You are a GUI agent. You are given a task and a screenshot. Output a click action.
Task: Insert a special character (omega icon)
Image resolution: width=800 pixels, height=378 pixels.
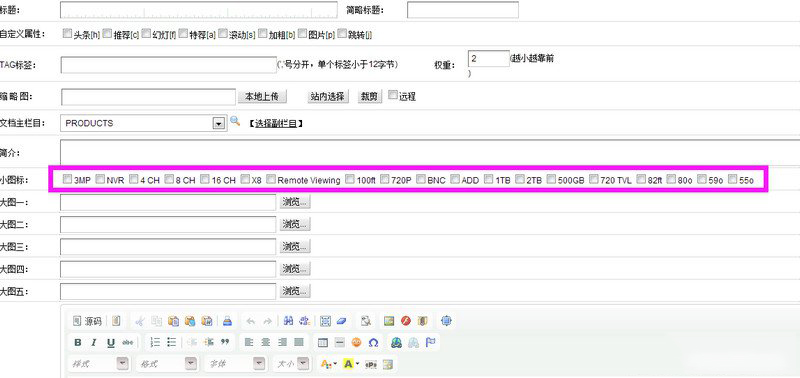pos(373,342)
